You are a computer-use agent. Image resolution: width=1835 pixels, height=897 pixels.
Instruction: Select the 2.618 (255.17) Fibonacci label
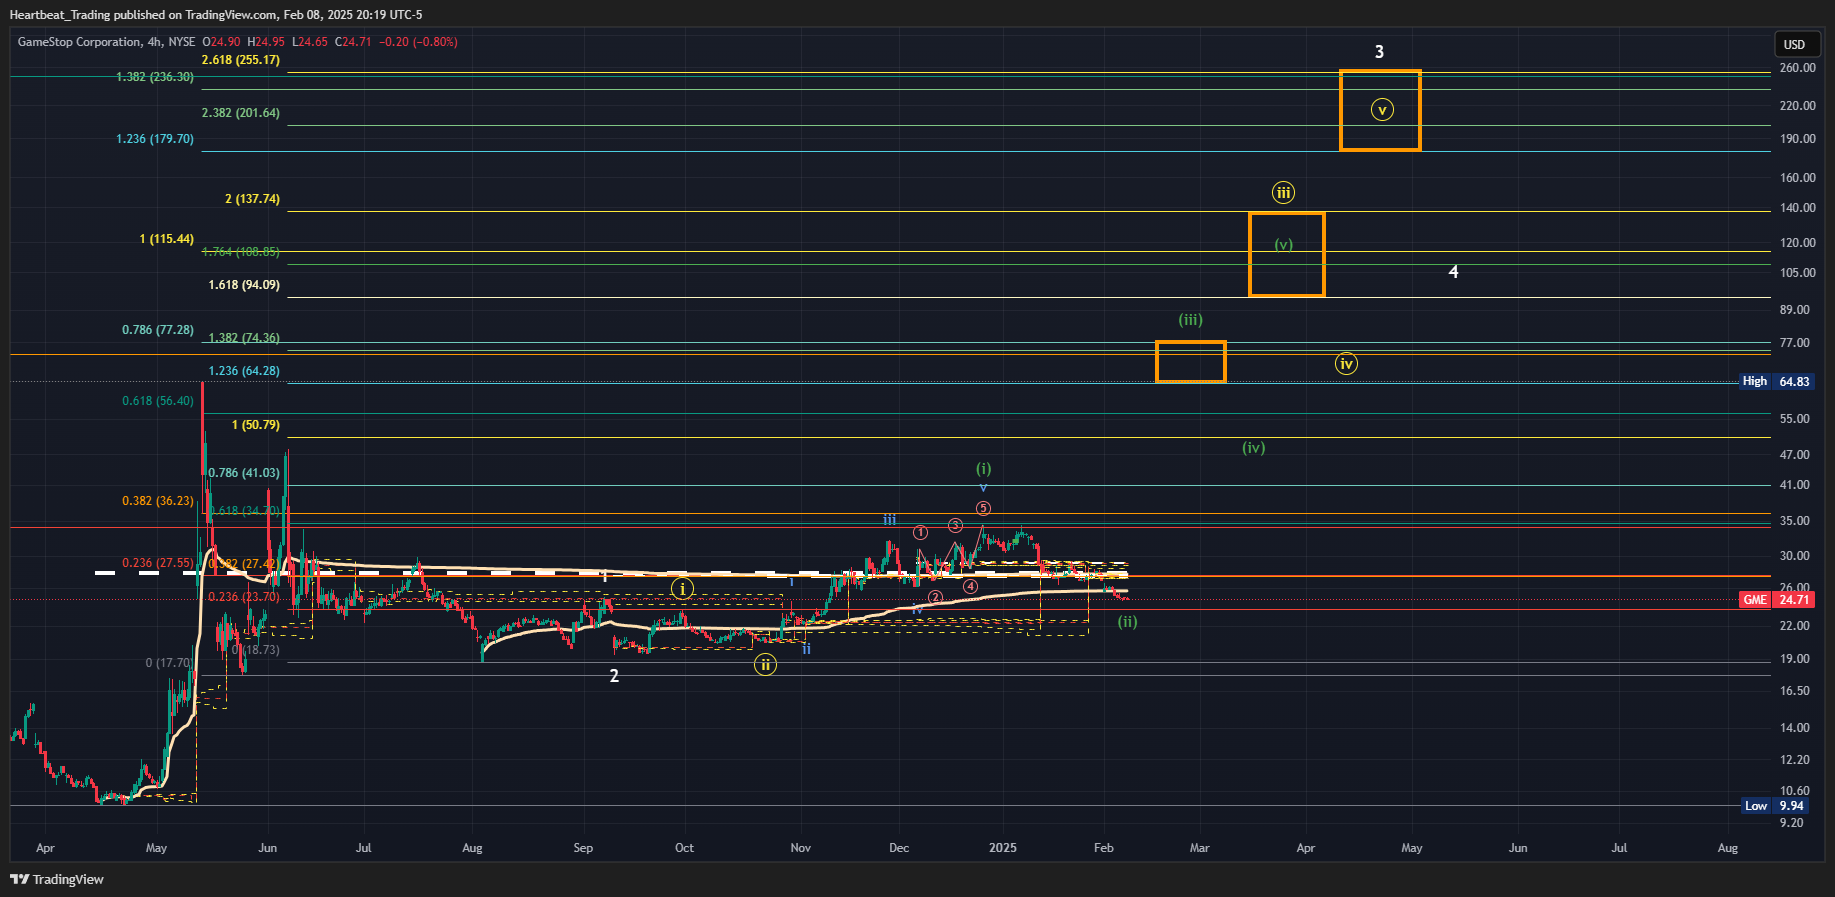[241, 60]
